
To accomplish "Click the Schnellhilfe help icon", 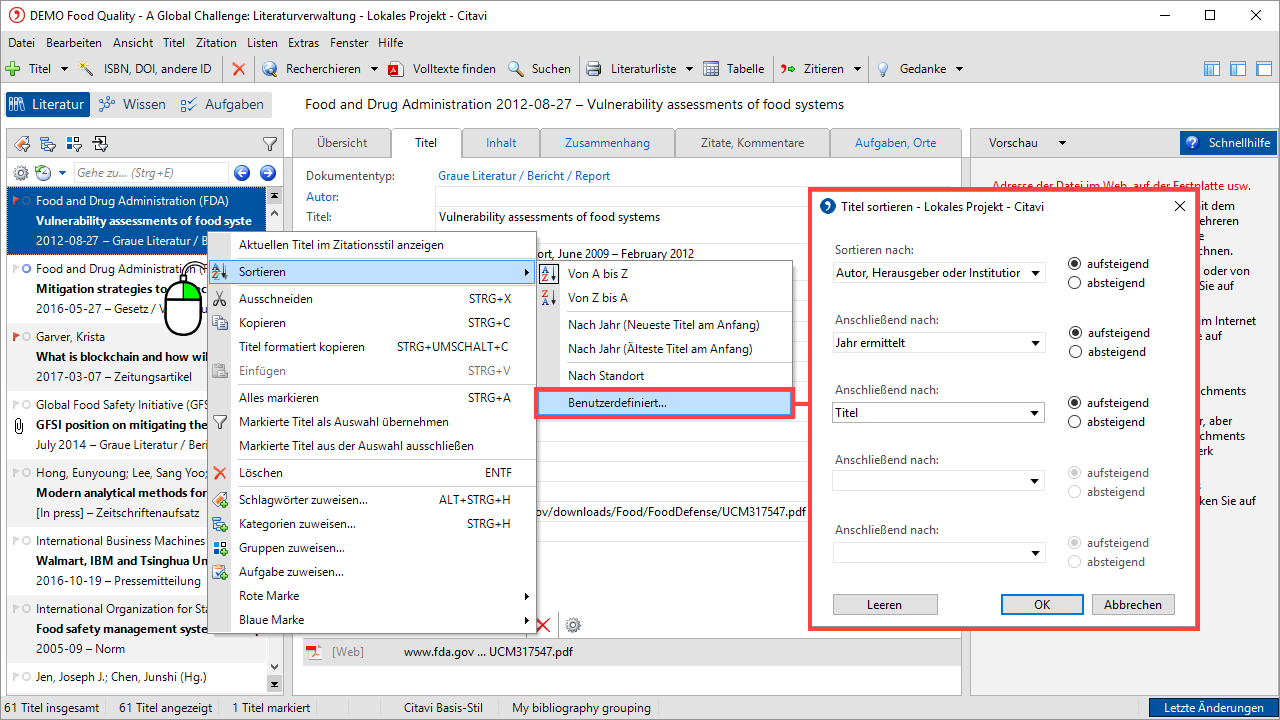I will [1192, 143].
